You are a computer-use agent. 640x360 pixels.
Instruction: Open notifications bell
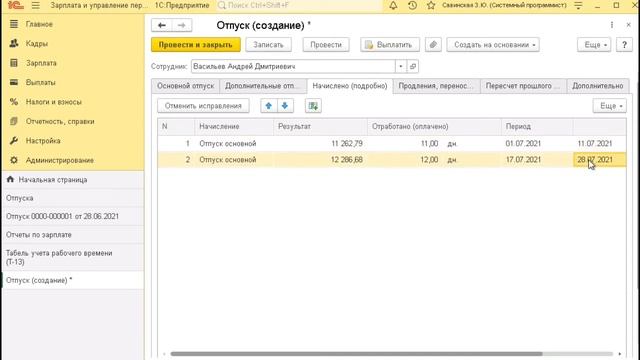tap(393, 5)
